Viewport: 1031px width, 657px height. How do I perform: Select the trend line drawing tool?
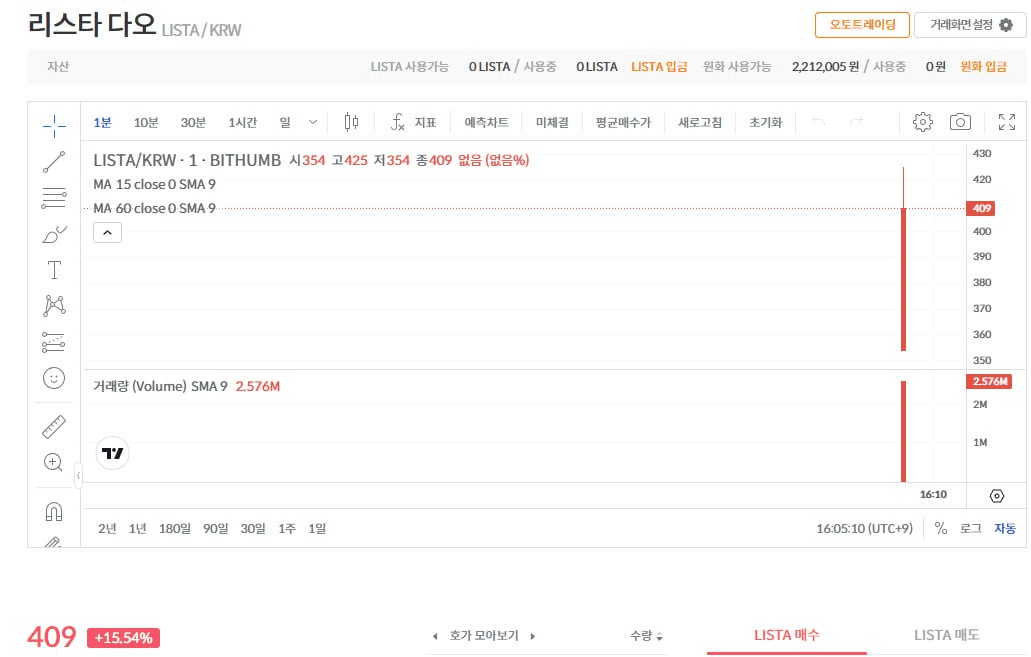54,162
